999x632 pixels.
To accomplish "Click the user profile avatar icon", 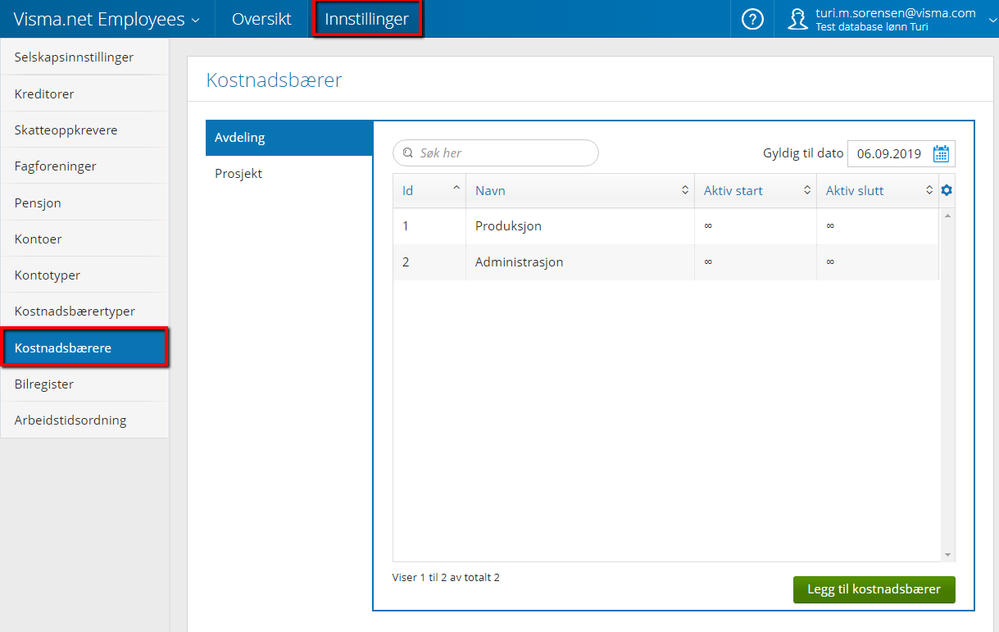I will coord(798,19).
